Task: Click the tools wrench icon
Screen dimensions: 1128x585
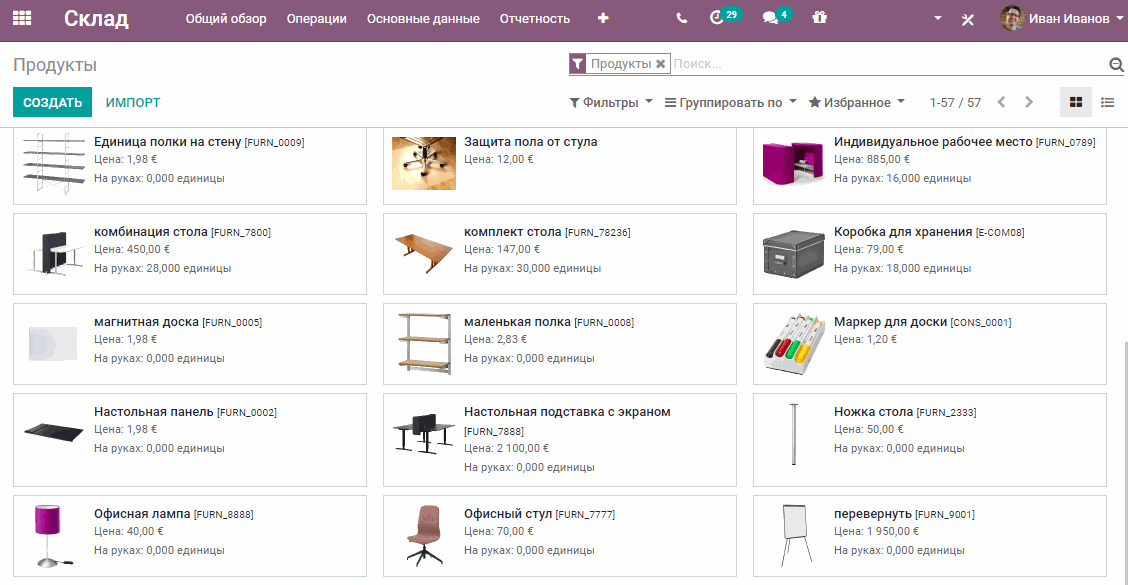Action: [967, 18]
